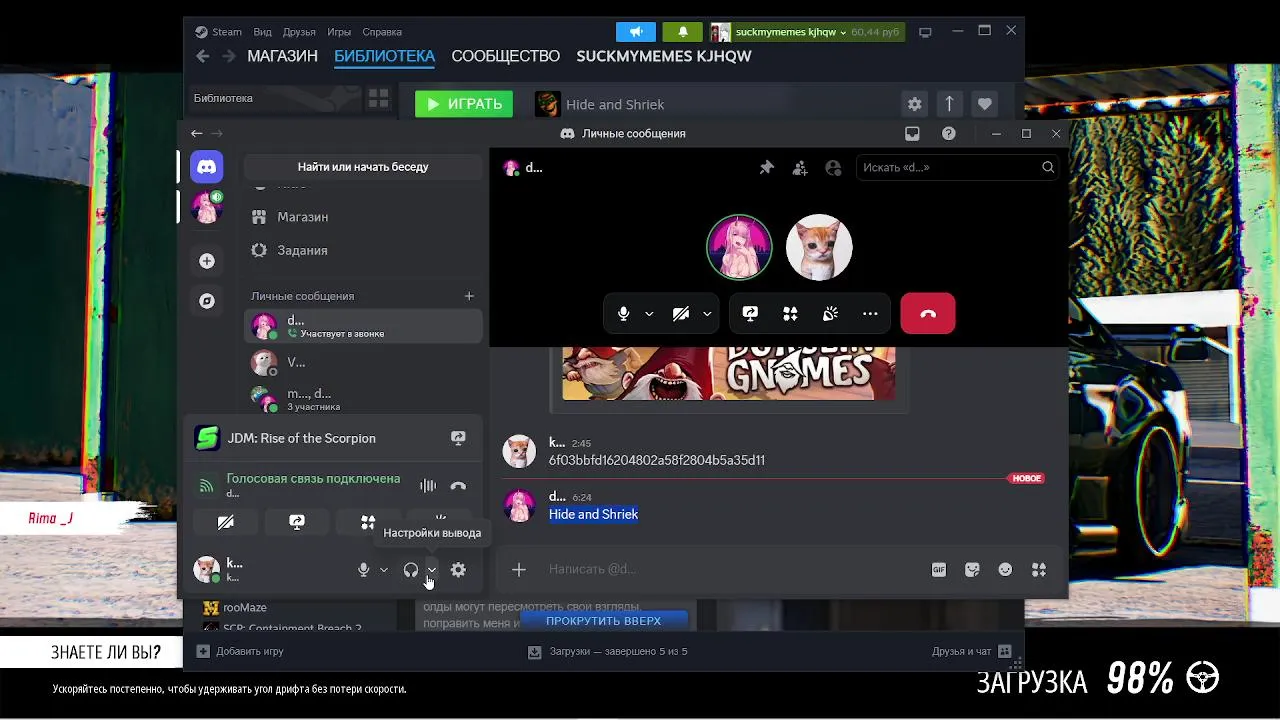Screen dimensions: 1280x720
Task: Share your screen in voice panel
Action: (297, 522)
